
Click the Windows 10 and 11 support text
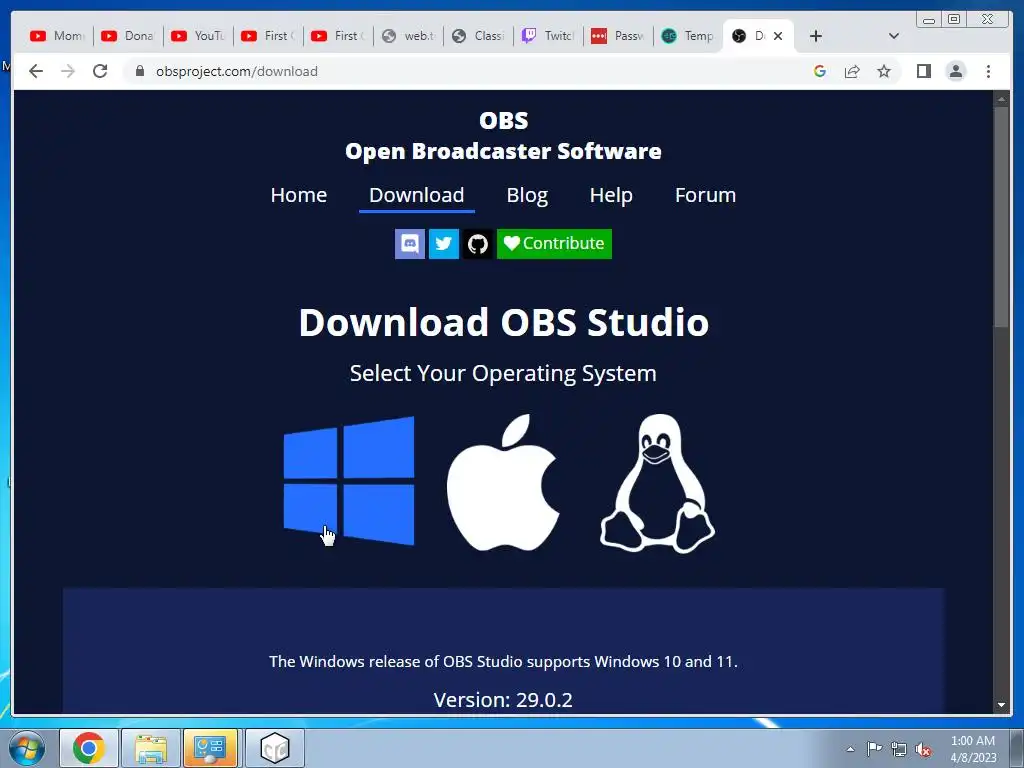(x=503, y=662)
